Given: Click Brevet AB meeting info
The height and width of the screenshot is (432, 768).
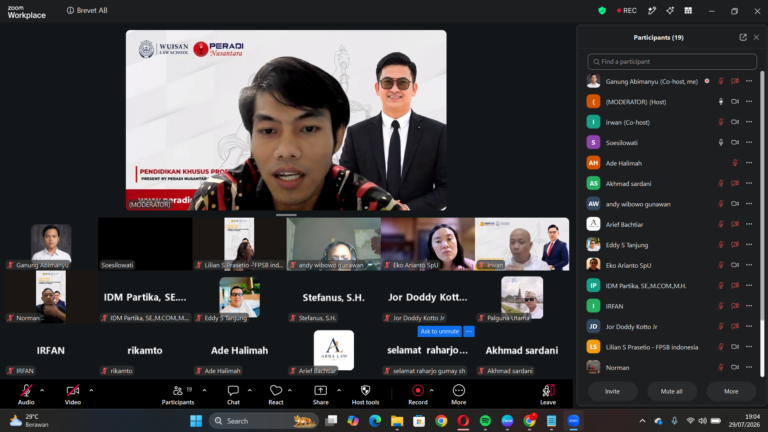Looking at the screenshot, I should click(87, 10).
